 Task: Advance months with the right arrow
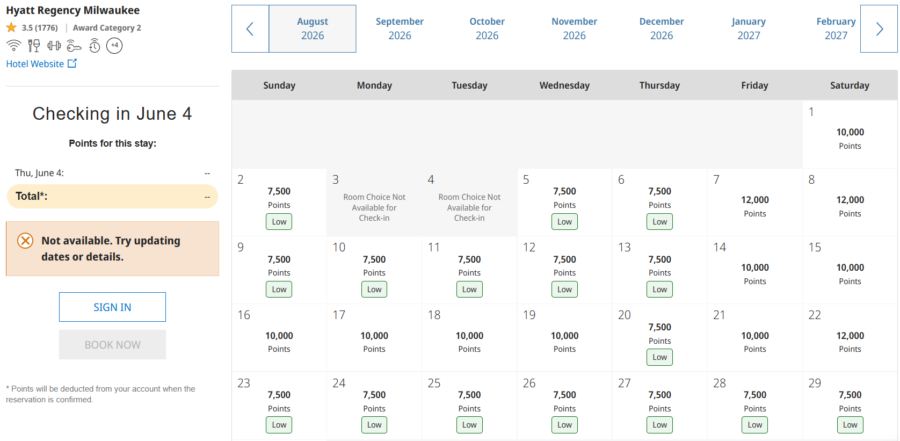[x=879, y=29]
